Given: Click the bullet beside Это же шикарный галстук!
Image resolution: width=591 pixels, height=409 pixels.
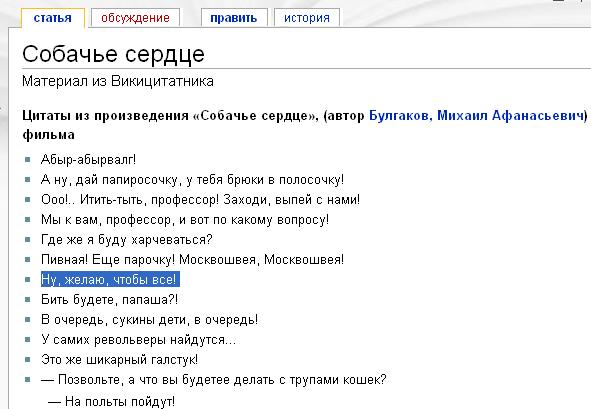Looking at the screenshot, I should (x=28, y=359).
